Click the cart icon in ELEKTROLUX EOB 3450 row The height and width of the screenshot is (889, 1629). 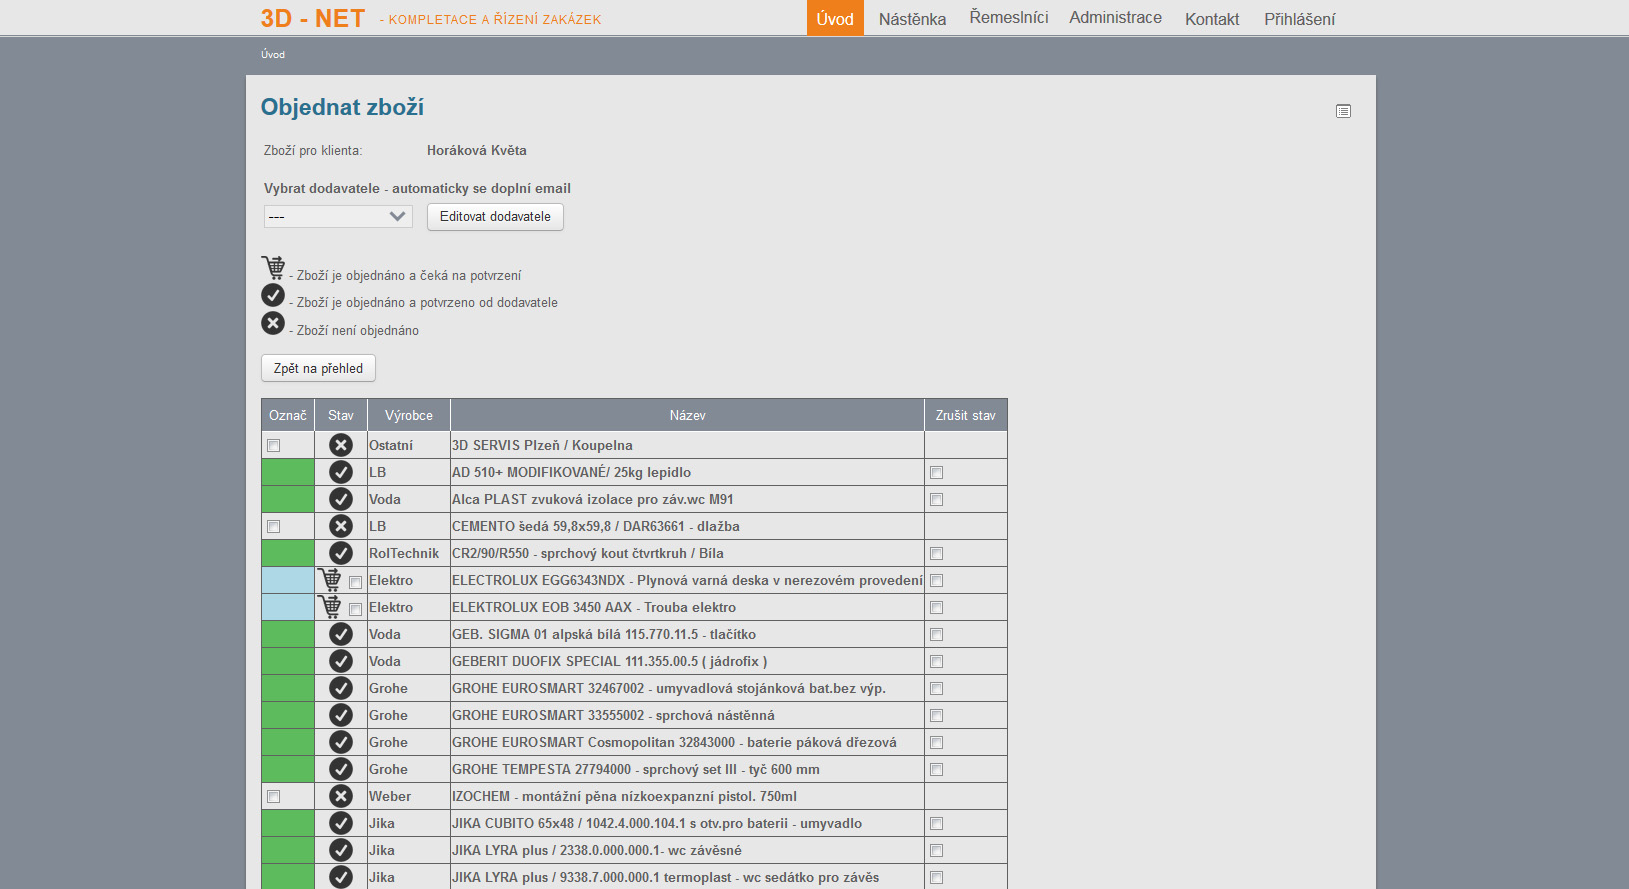(x=330, y=606)
